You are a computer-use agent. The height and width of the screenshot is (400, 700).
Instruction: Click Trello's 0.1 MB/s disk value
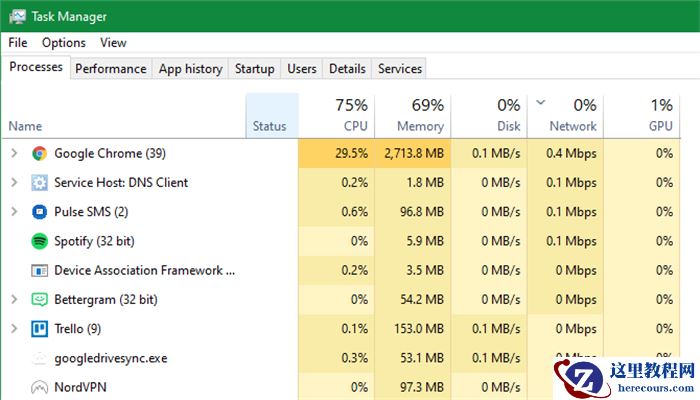[496, 329]
